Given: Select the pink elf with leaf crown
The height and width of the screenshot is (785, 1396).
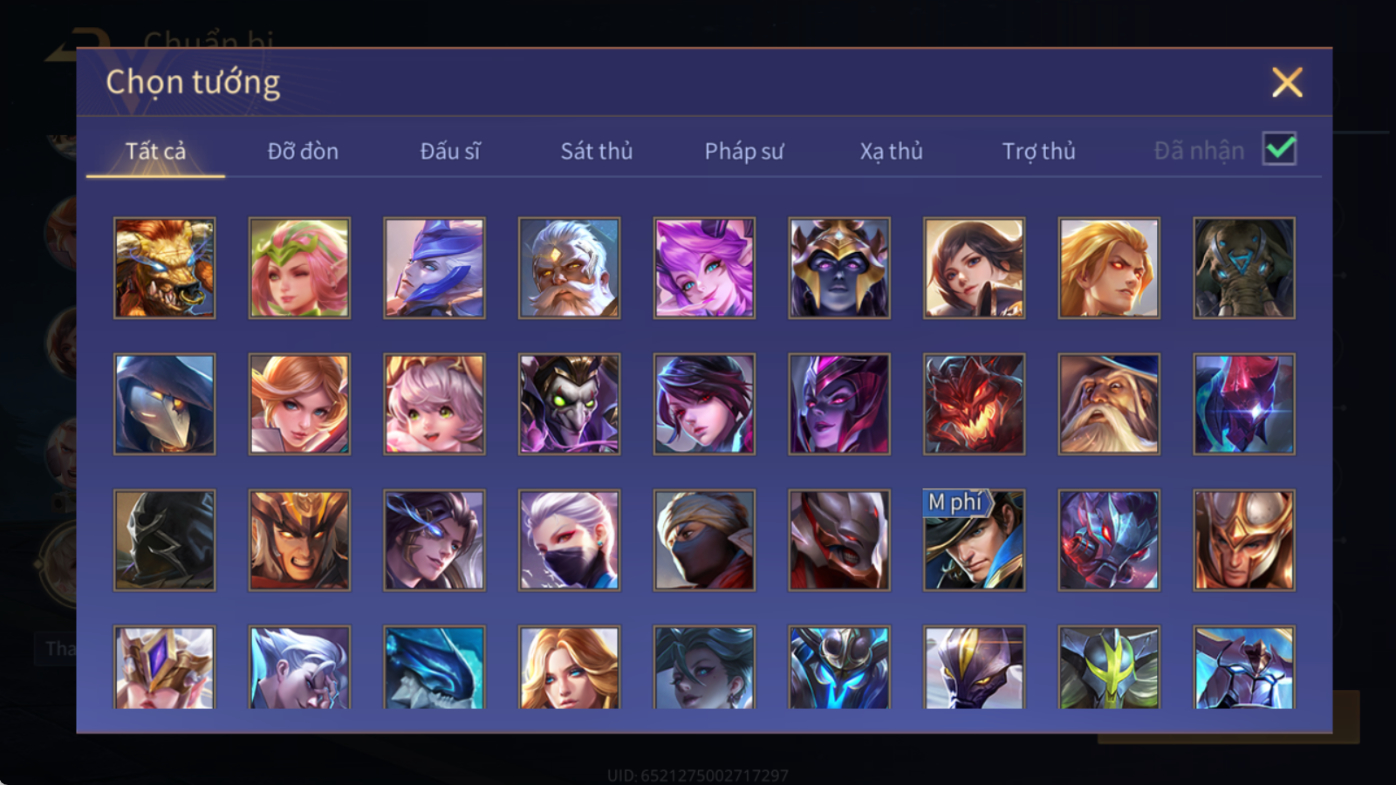Looking at the screenshot, I should tap(299, 268).
